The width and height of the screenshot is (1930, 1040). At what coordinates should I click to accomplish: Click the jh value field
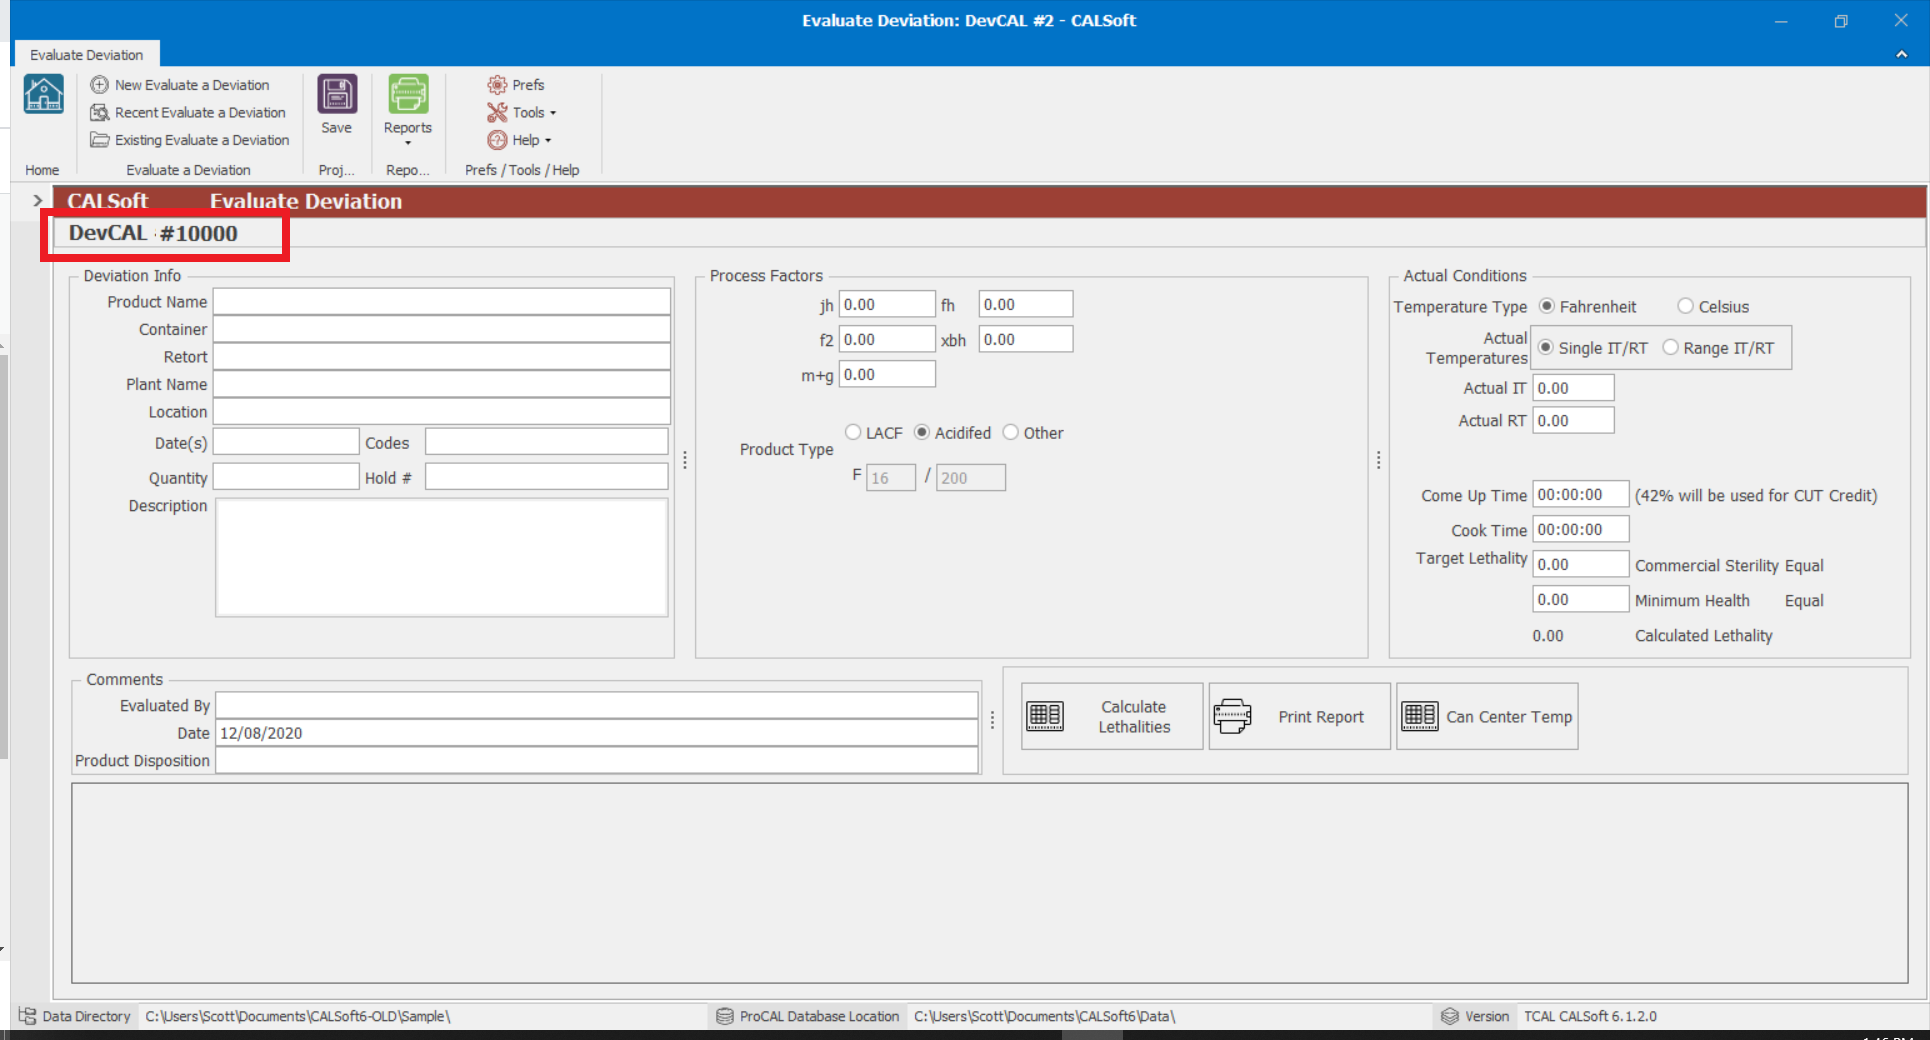click(x=887, y=304)
